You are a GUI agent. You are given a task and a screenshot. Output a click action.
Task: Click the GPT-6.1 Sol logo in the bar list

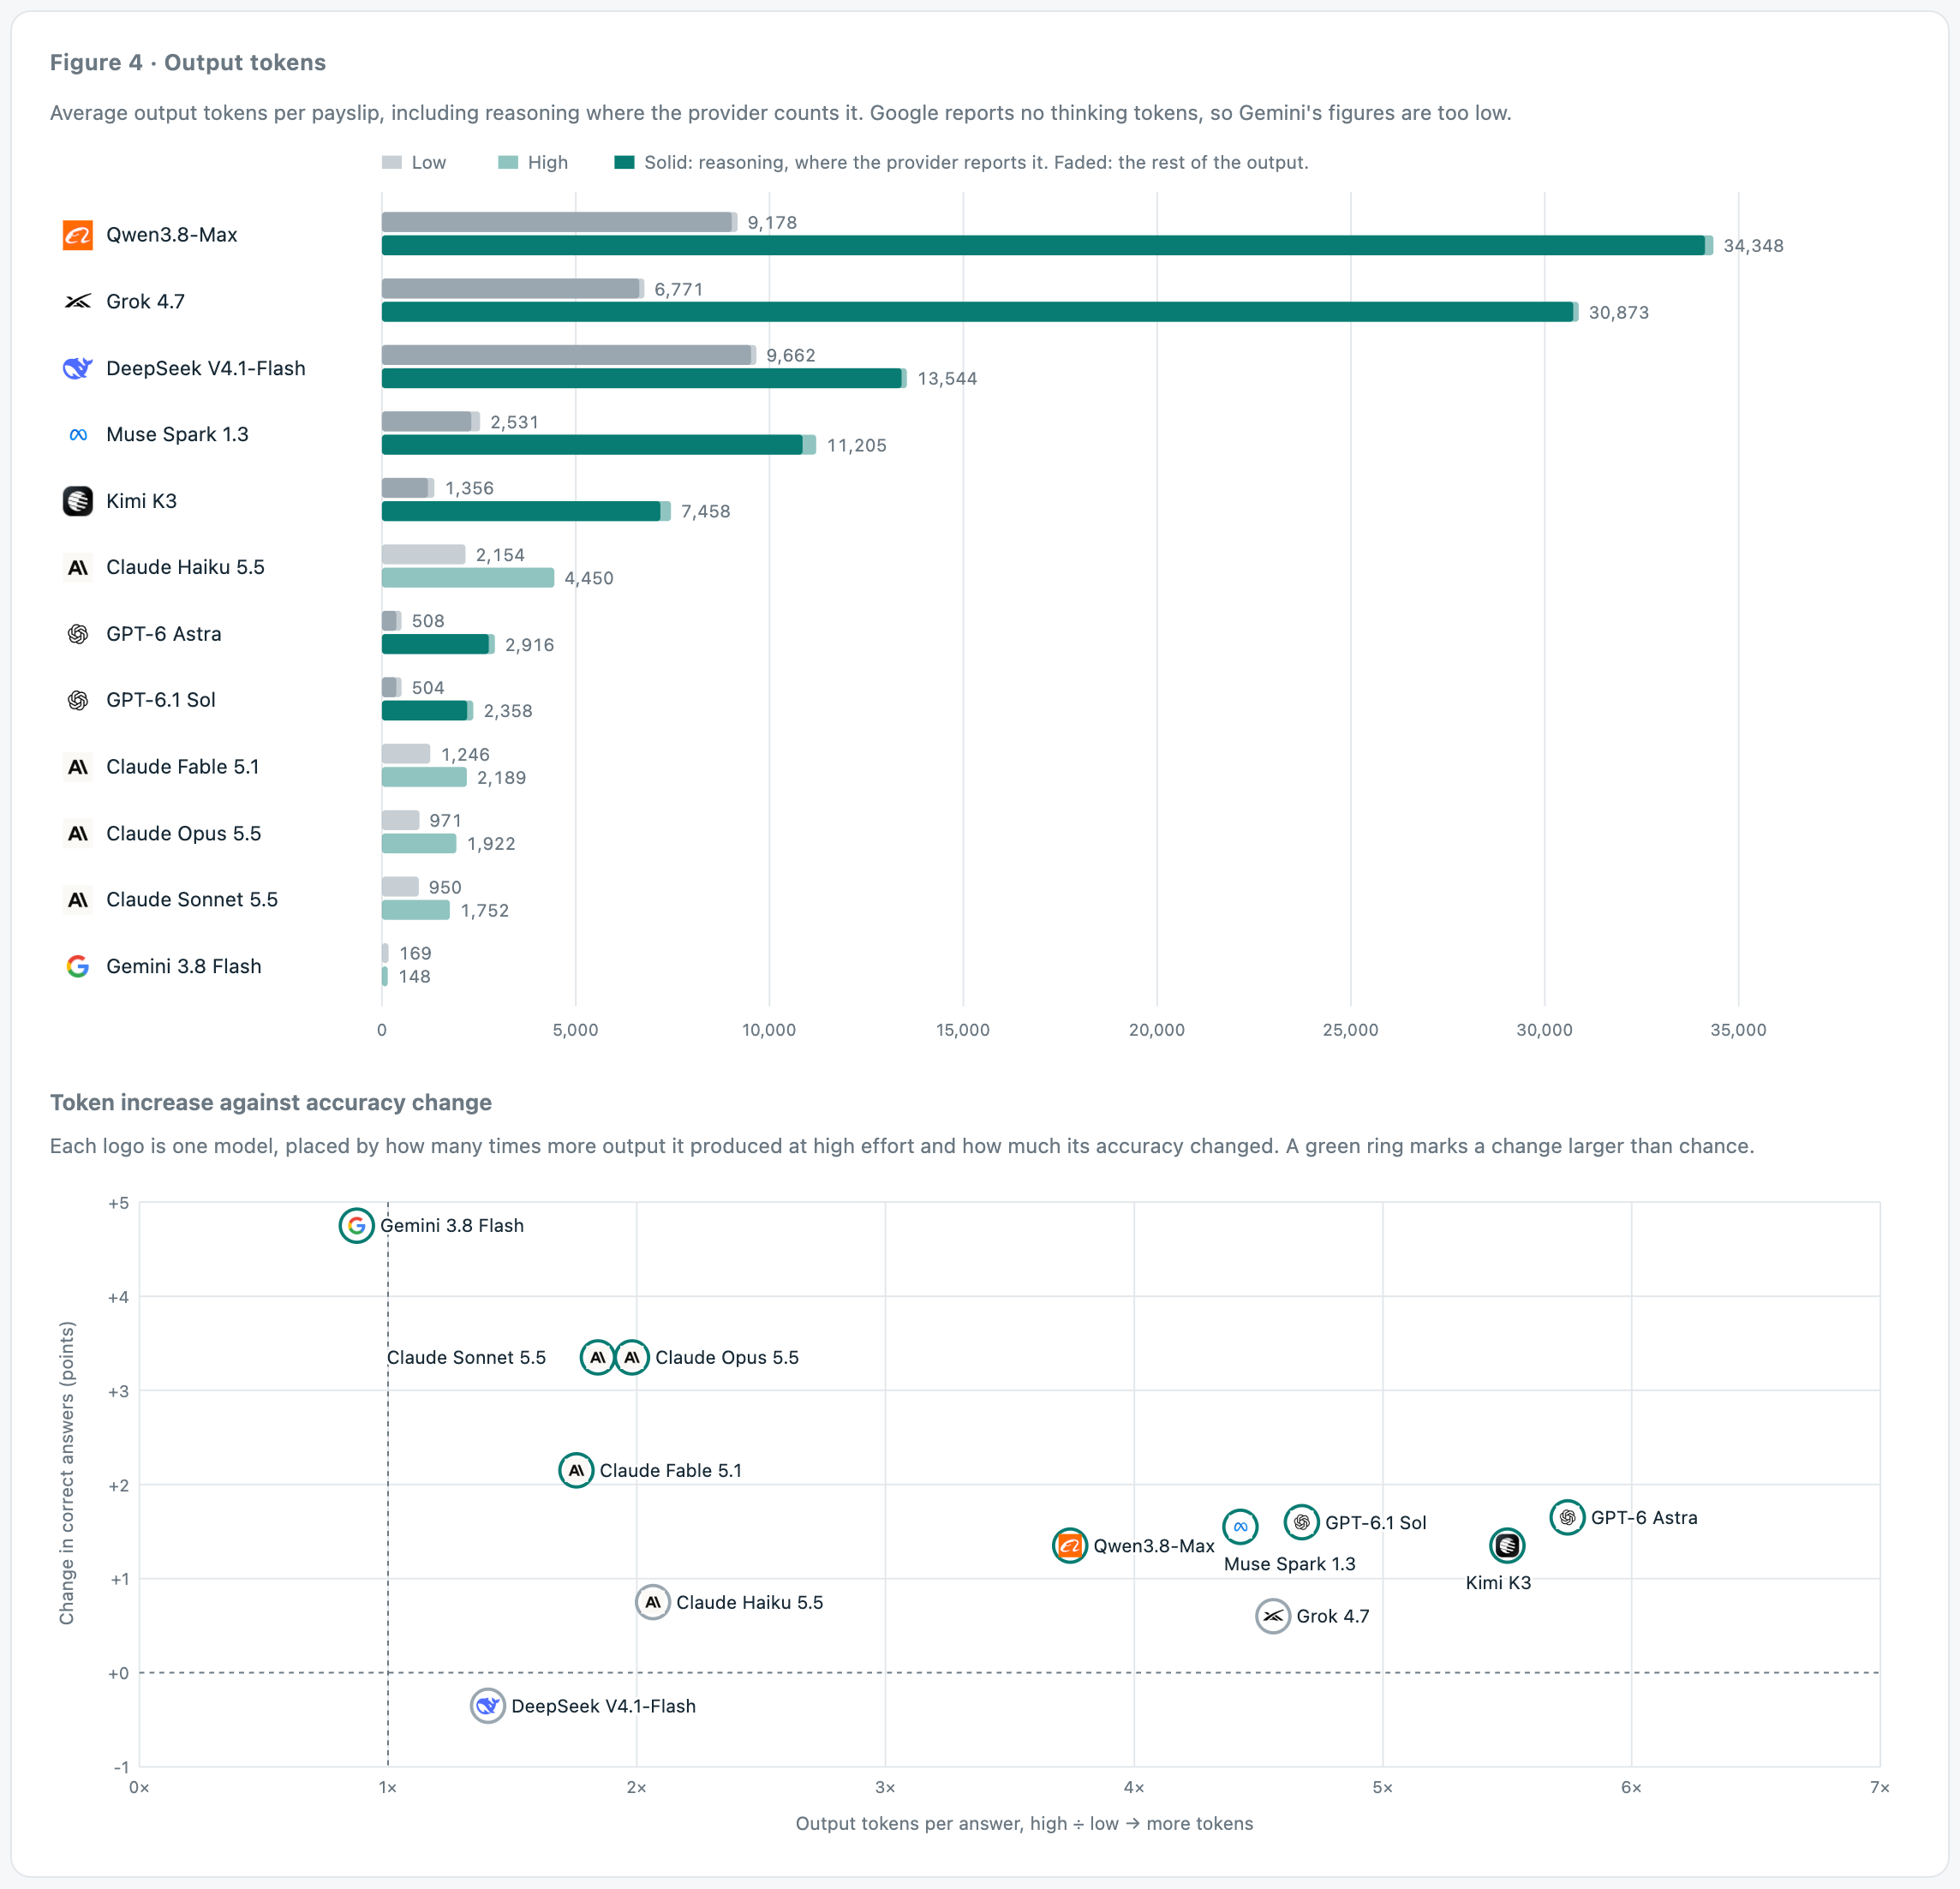78,700
